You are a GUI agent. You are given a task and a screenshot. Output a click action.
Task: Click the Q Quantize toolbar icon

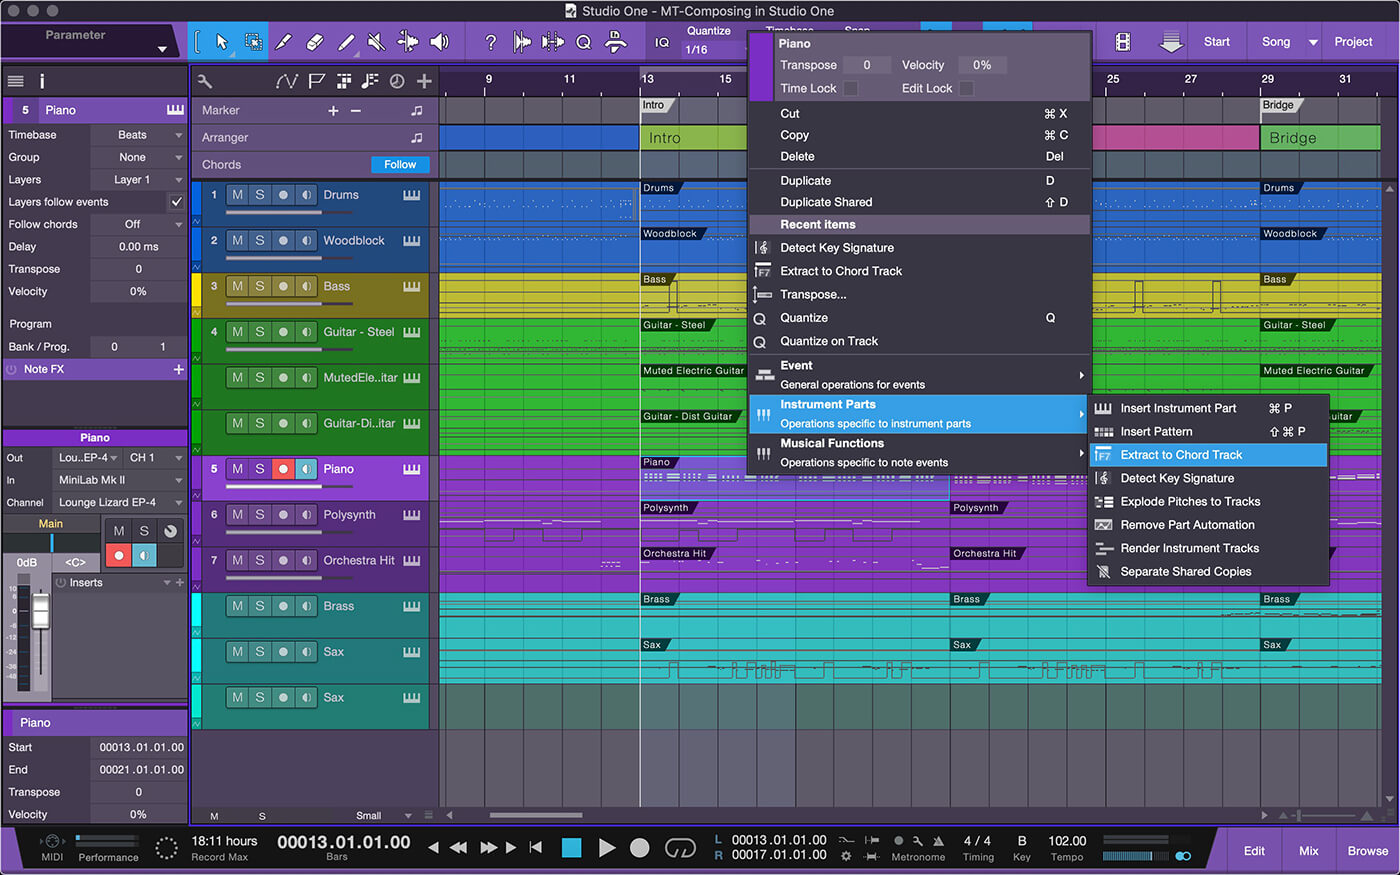pyautogui.click(x=584, y=42)
